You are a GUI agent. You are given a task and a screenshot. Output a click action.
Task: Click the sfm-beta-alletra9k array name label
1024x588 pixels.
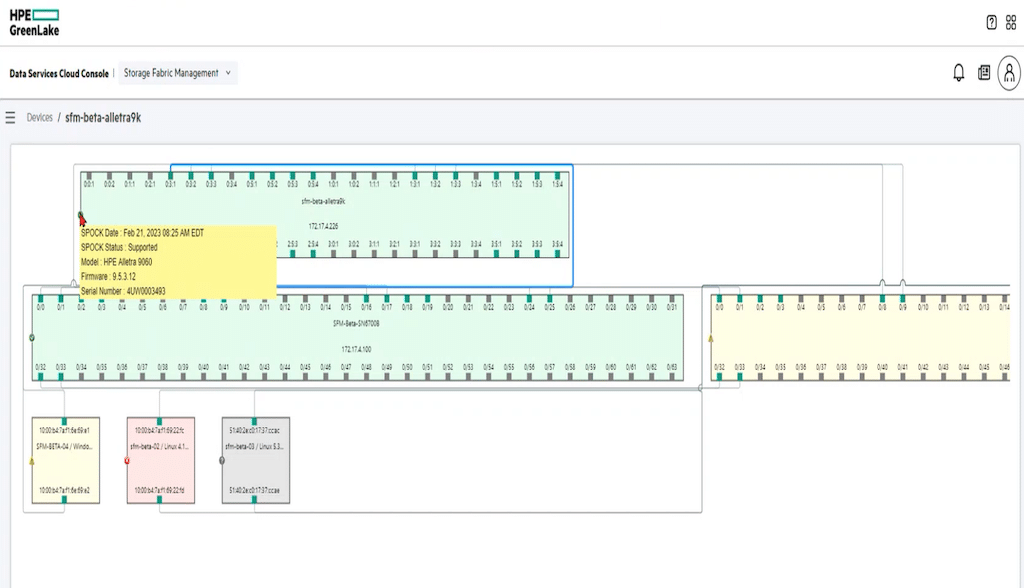click(323, 201)
